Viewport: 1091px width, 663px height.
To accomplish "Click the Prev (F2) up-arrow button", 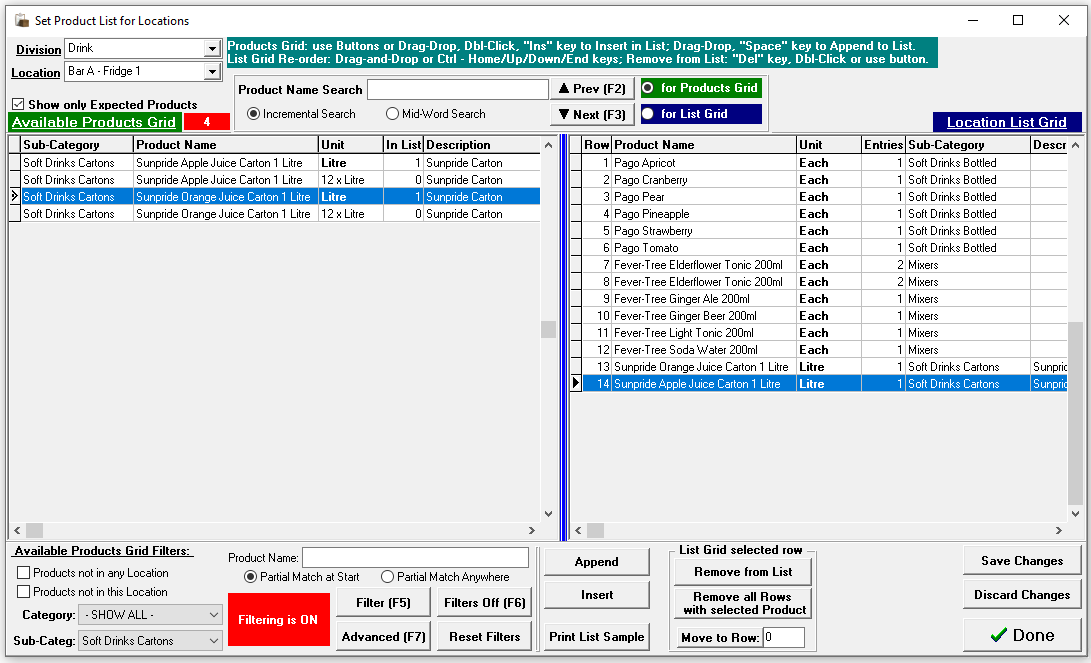I will point(592,89).
